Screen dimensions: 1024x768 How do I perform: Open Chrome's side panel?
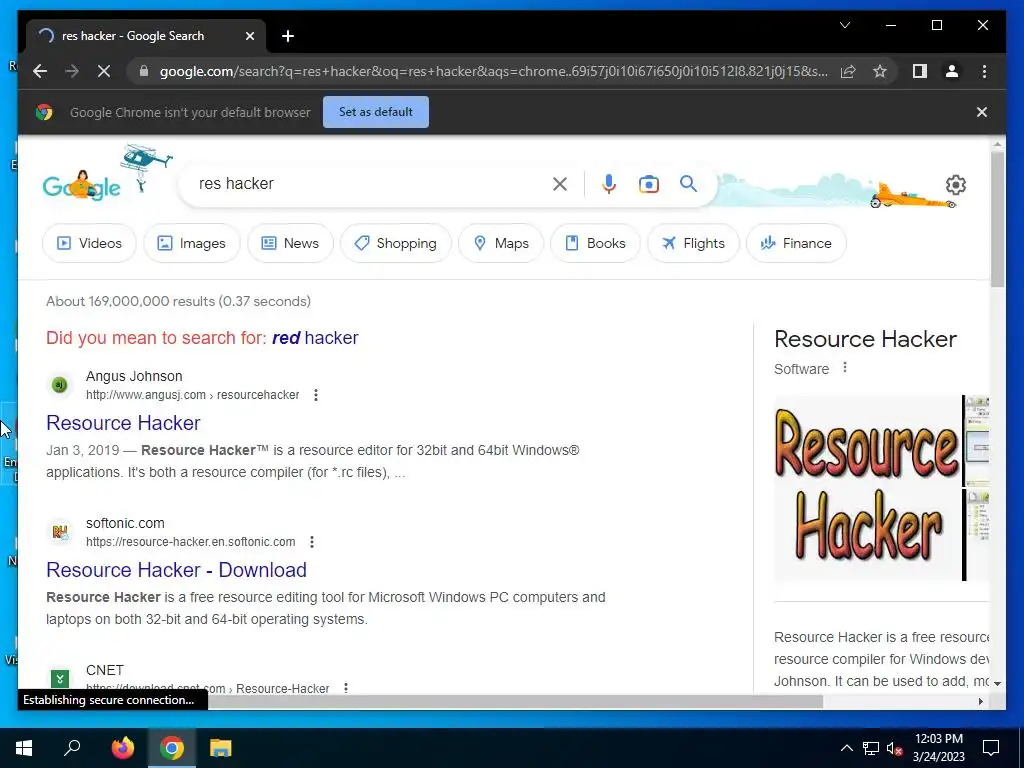[x=920, y=71]
